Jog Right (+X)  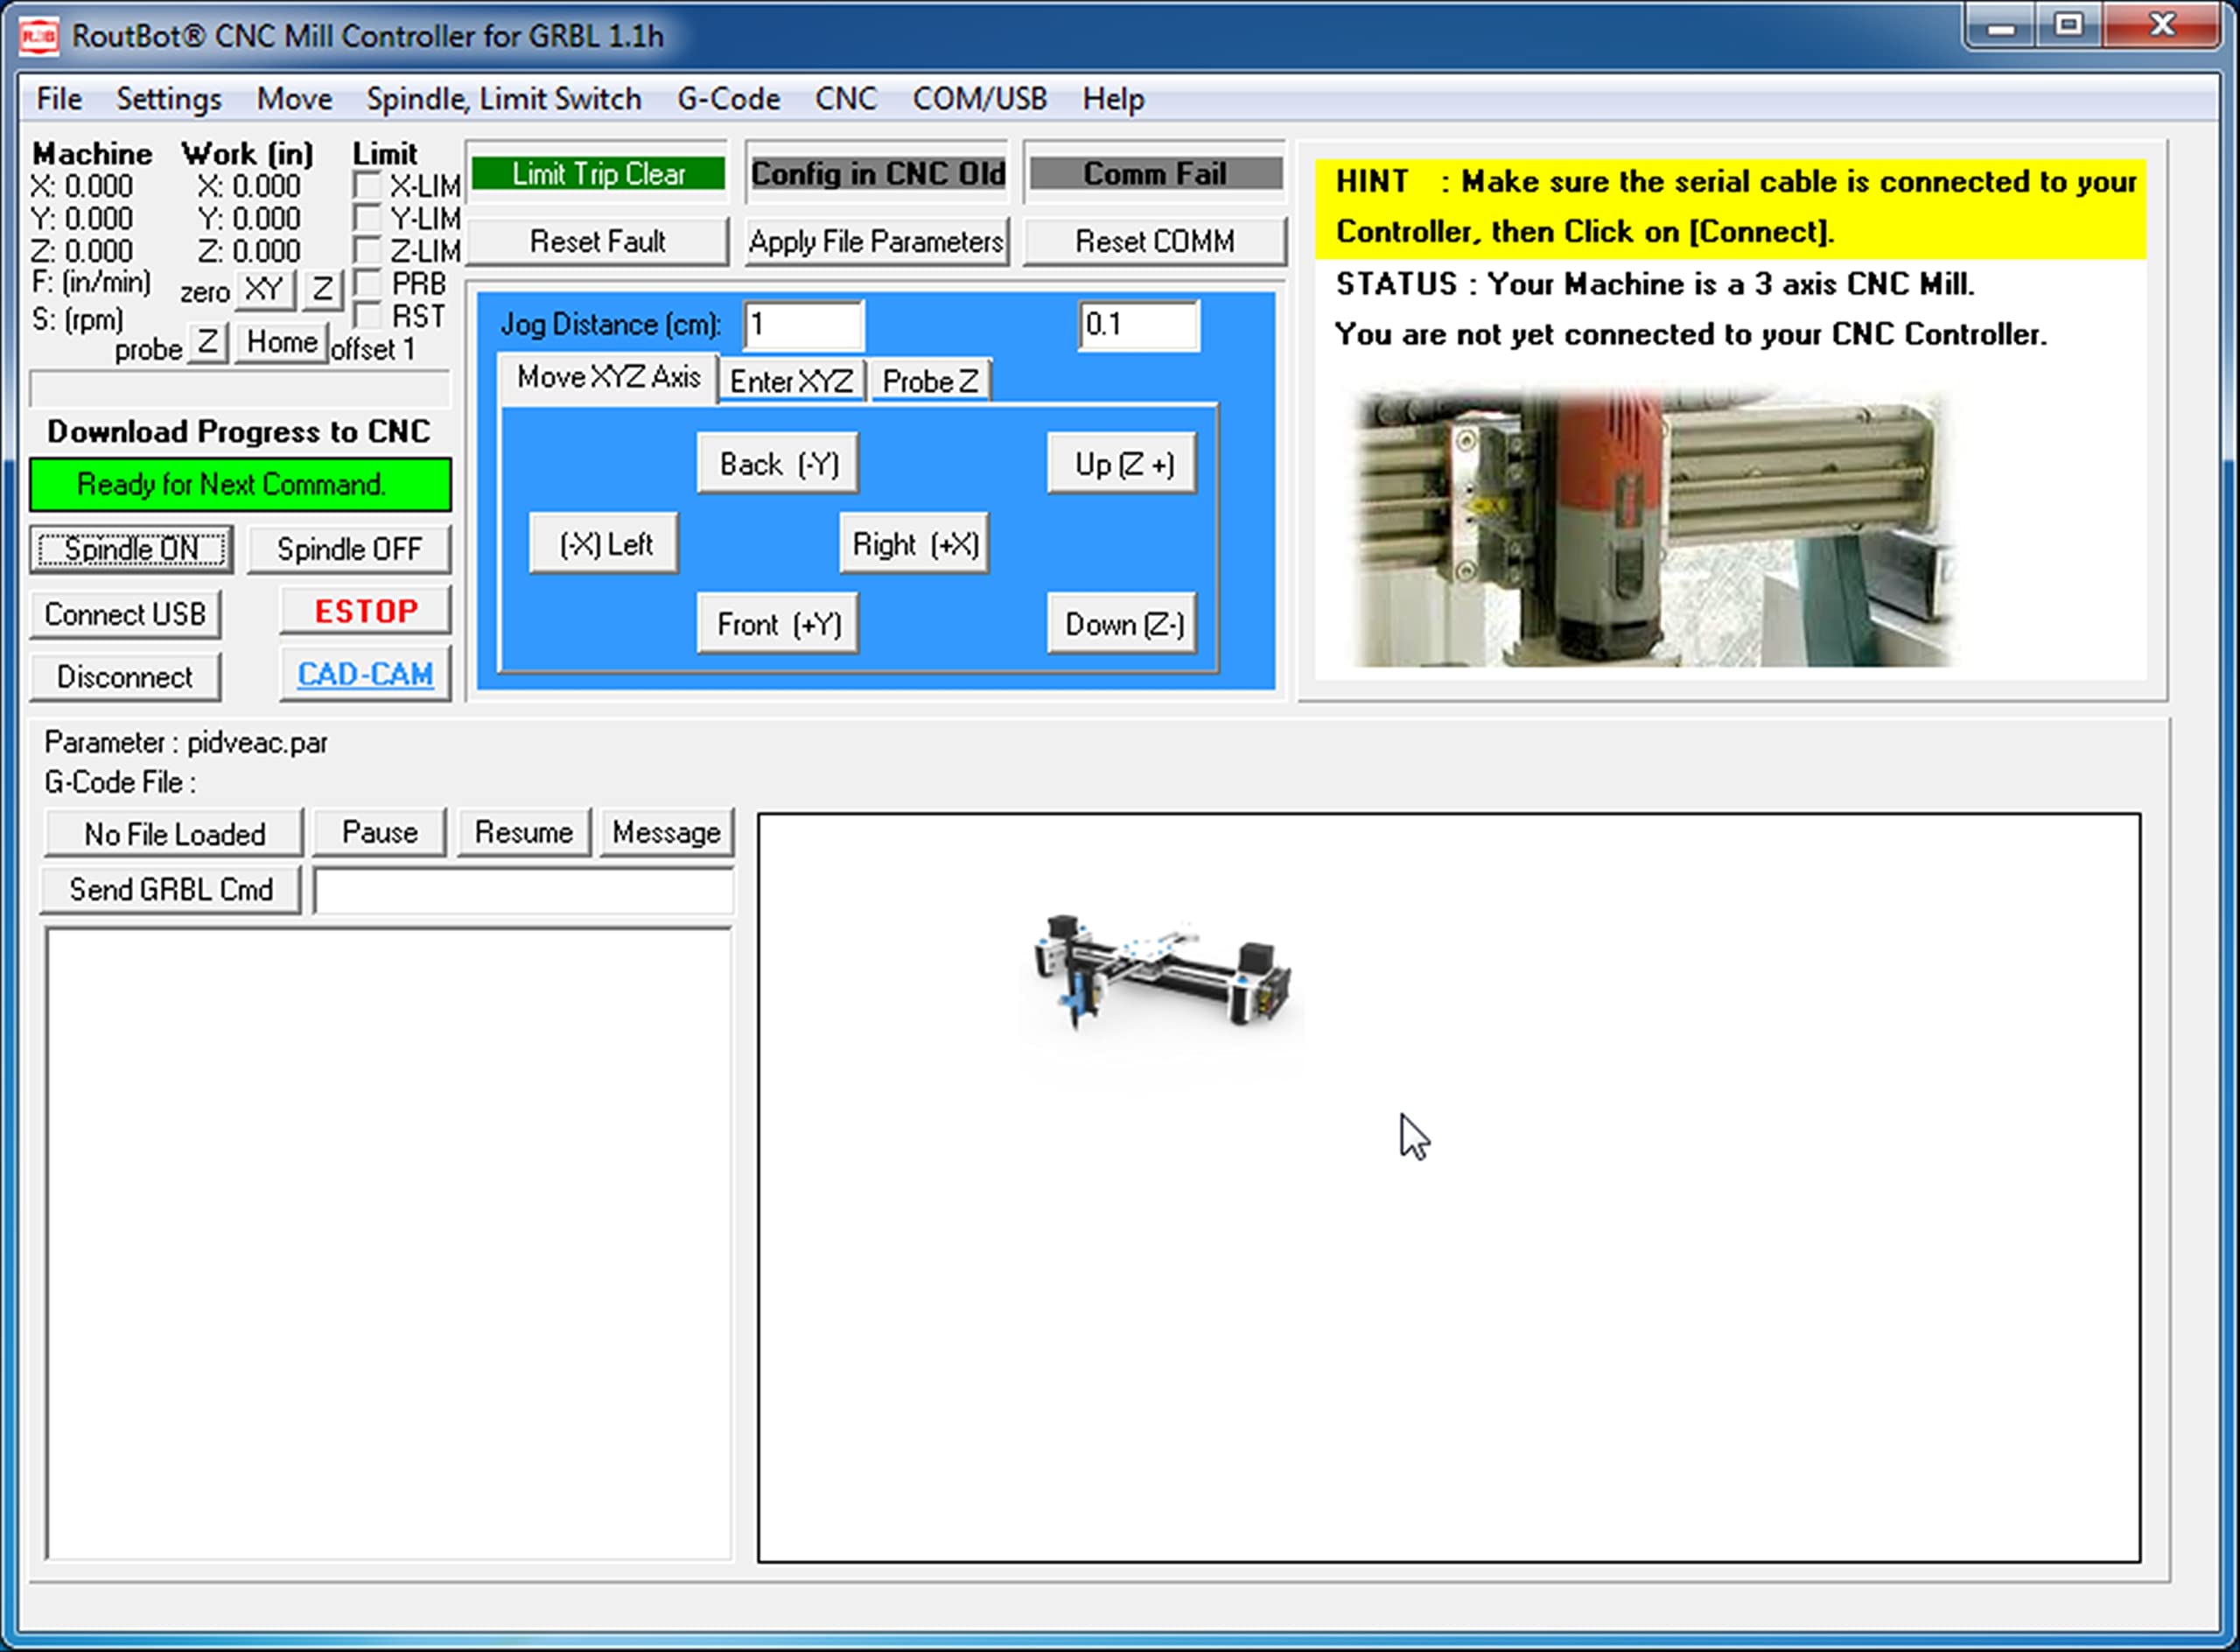pos(914,544)
